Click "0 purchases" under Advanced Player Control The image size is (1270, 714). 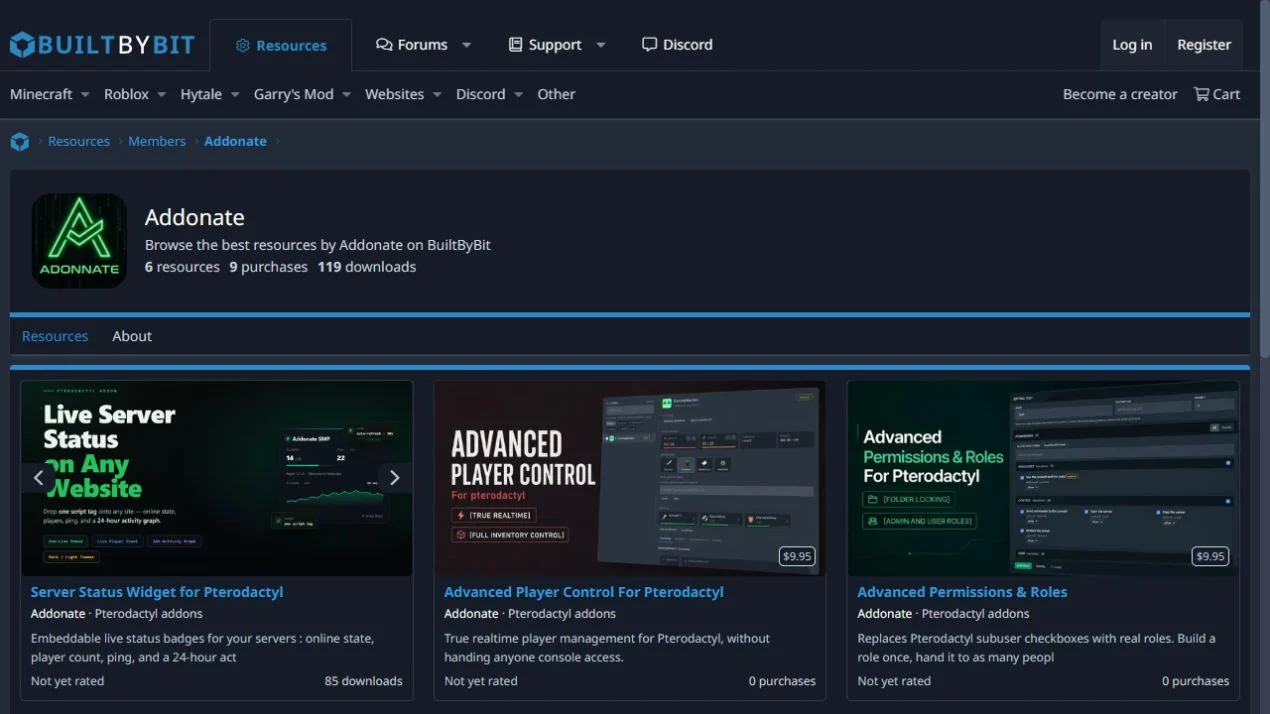(x=782, y=681)
